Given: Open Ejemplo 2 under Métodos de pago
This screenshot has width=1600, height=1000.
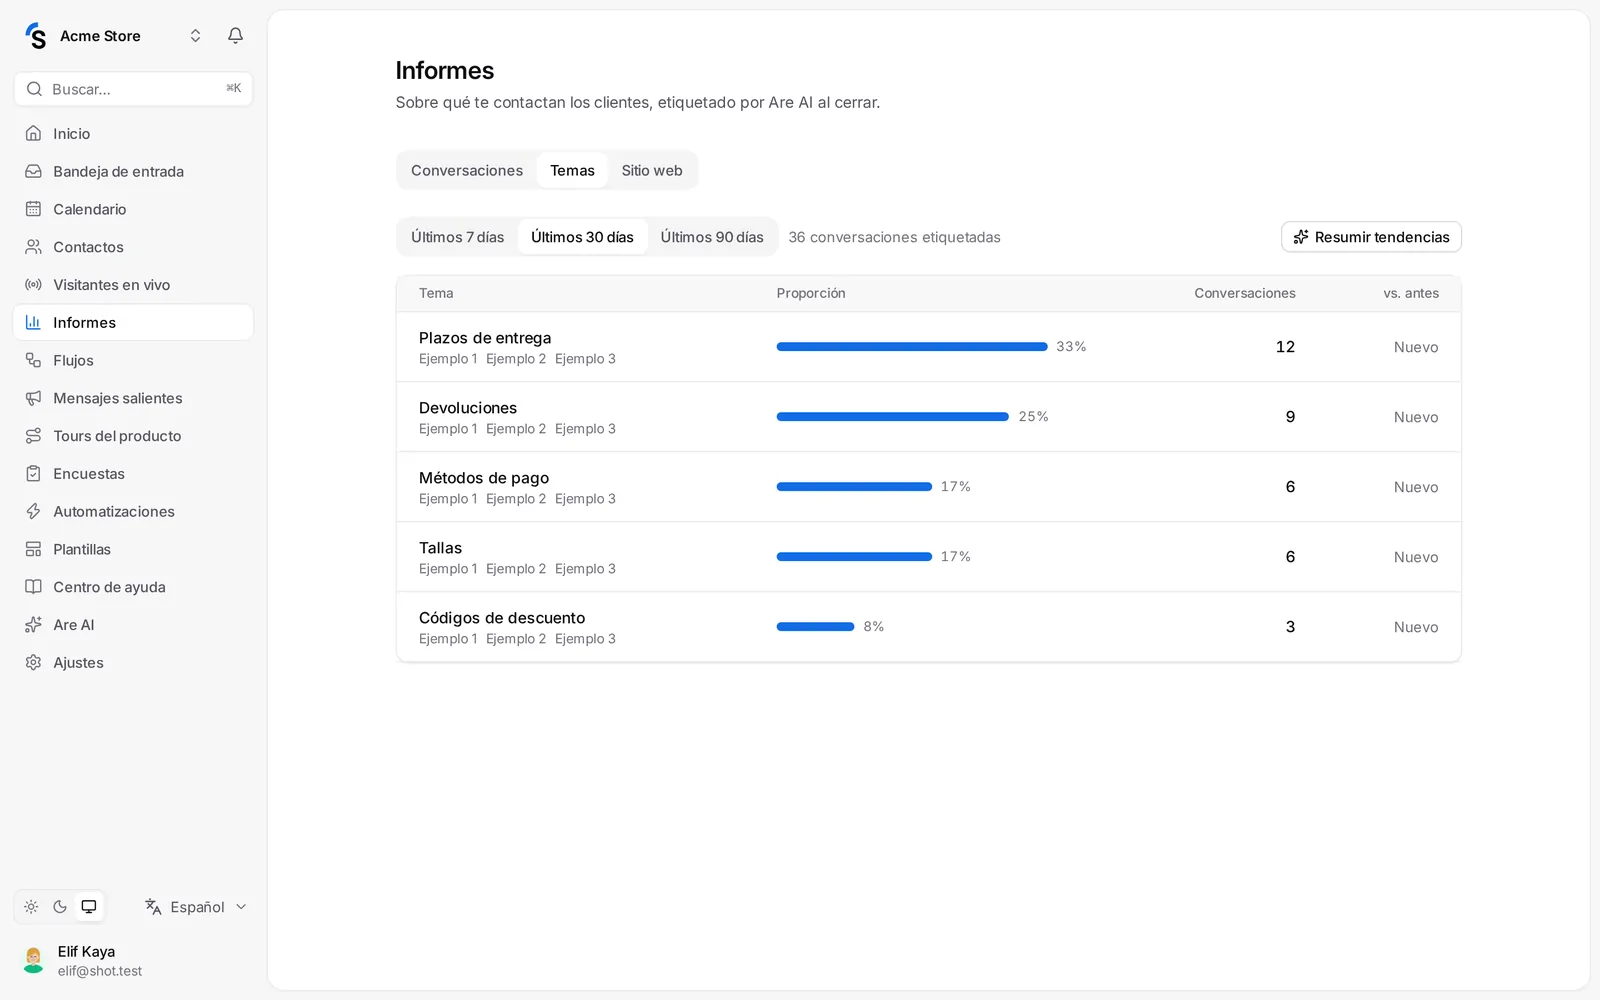Looking at the screenshot, I should [516, 499].
